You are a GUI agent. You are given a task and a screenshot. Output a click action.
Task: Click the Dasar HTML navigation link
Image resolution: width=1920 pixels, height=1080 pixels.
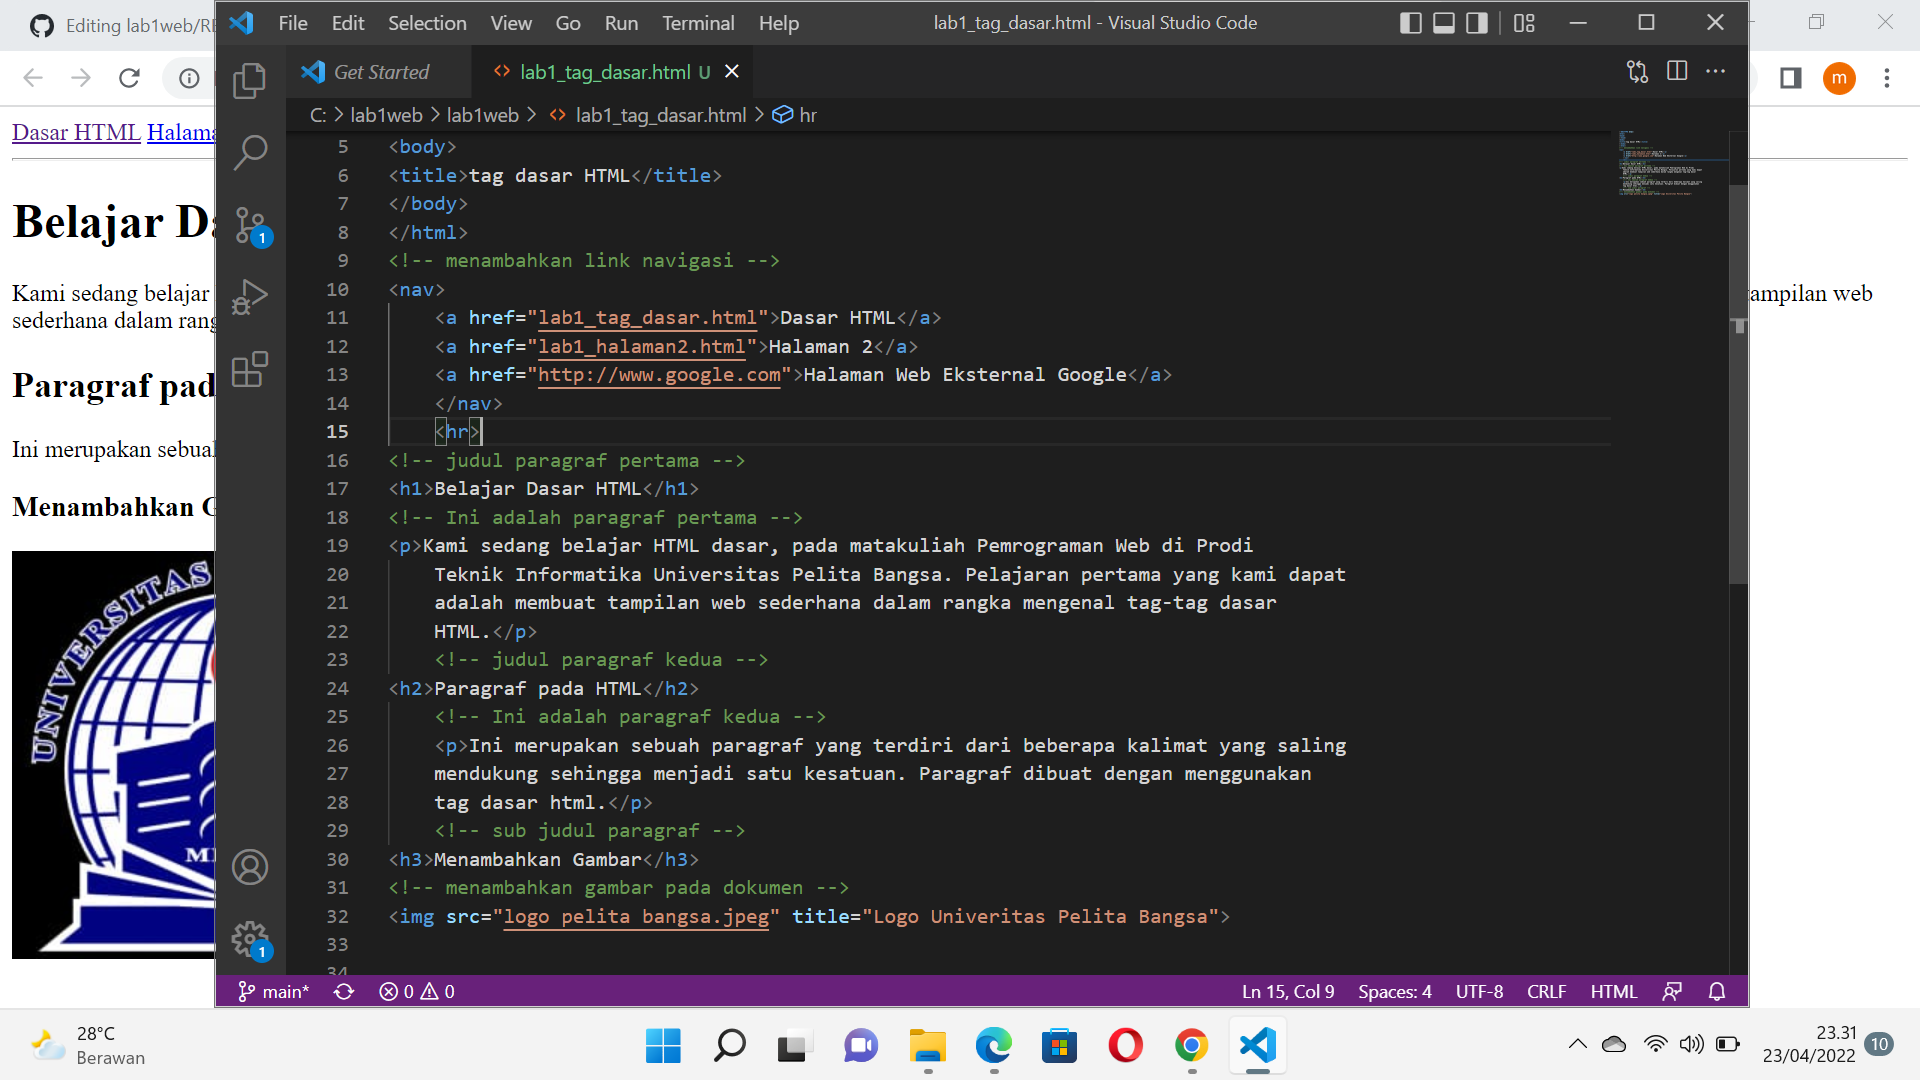(75, 131)
